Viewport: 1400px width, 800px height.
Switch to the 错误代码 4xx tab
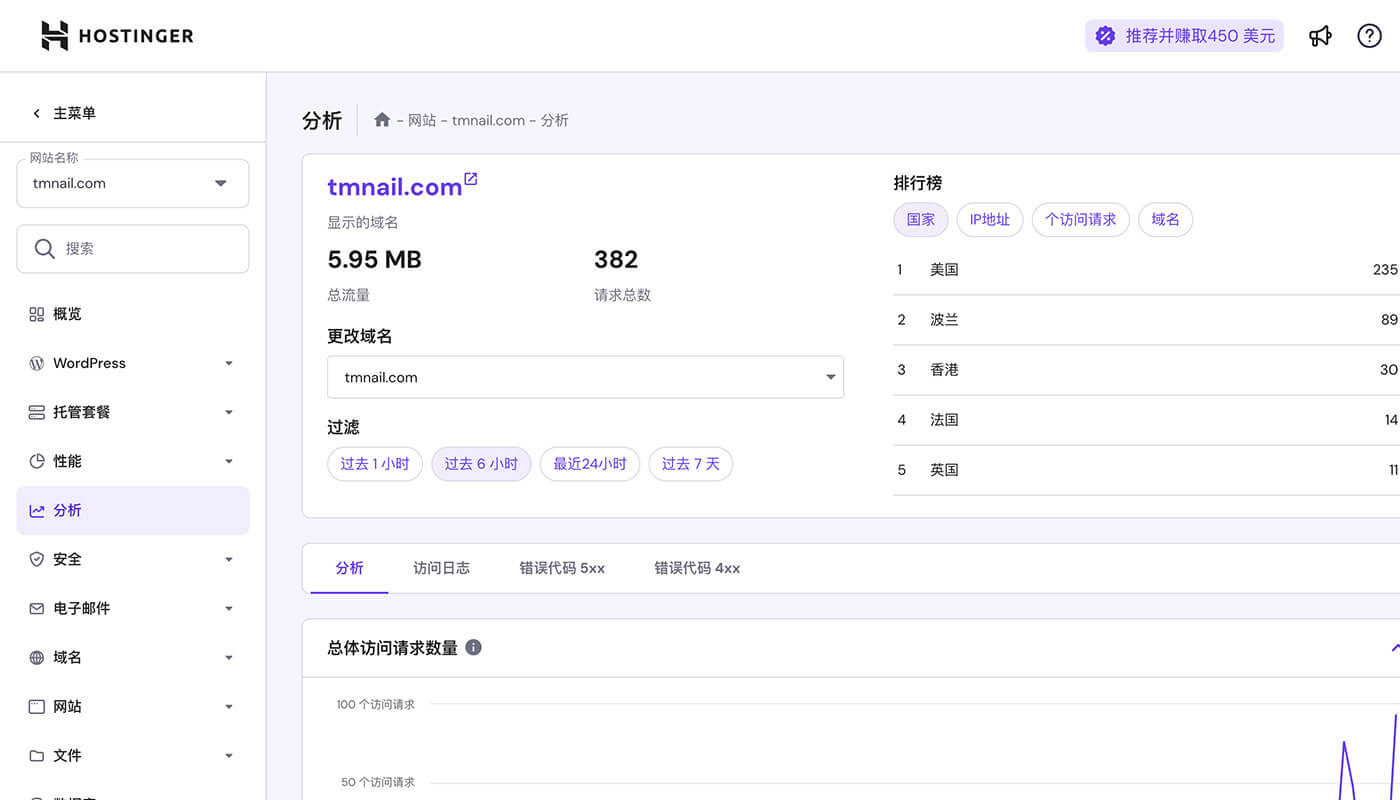697,568
